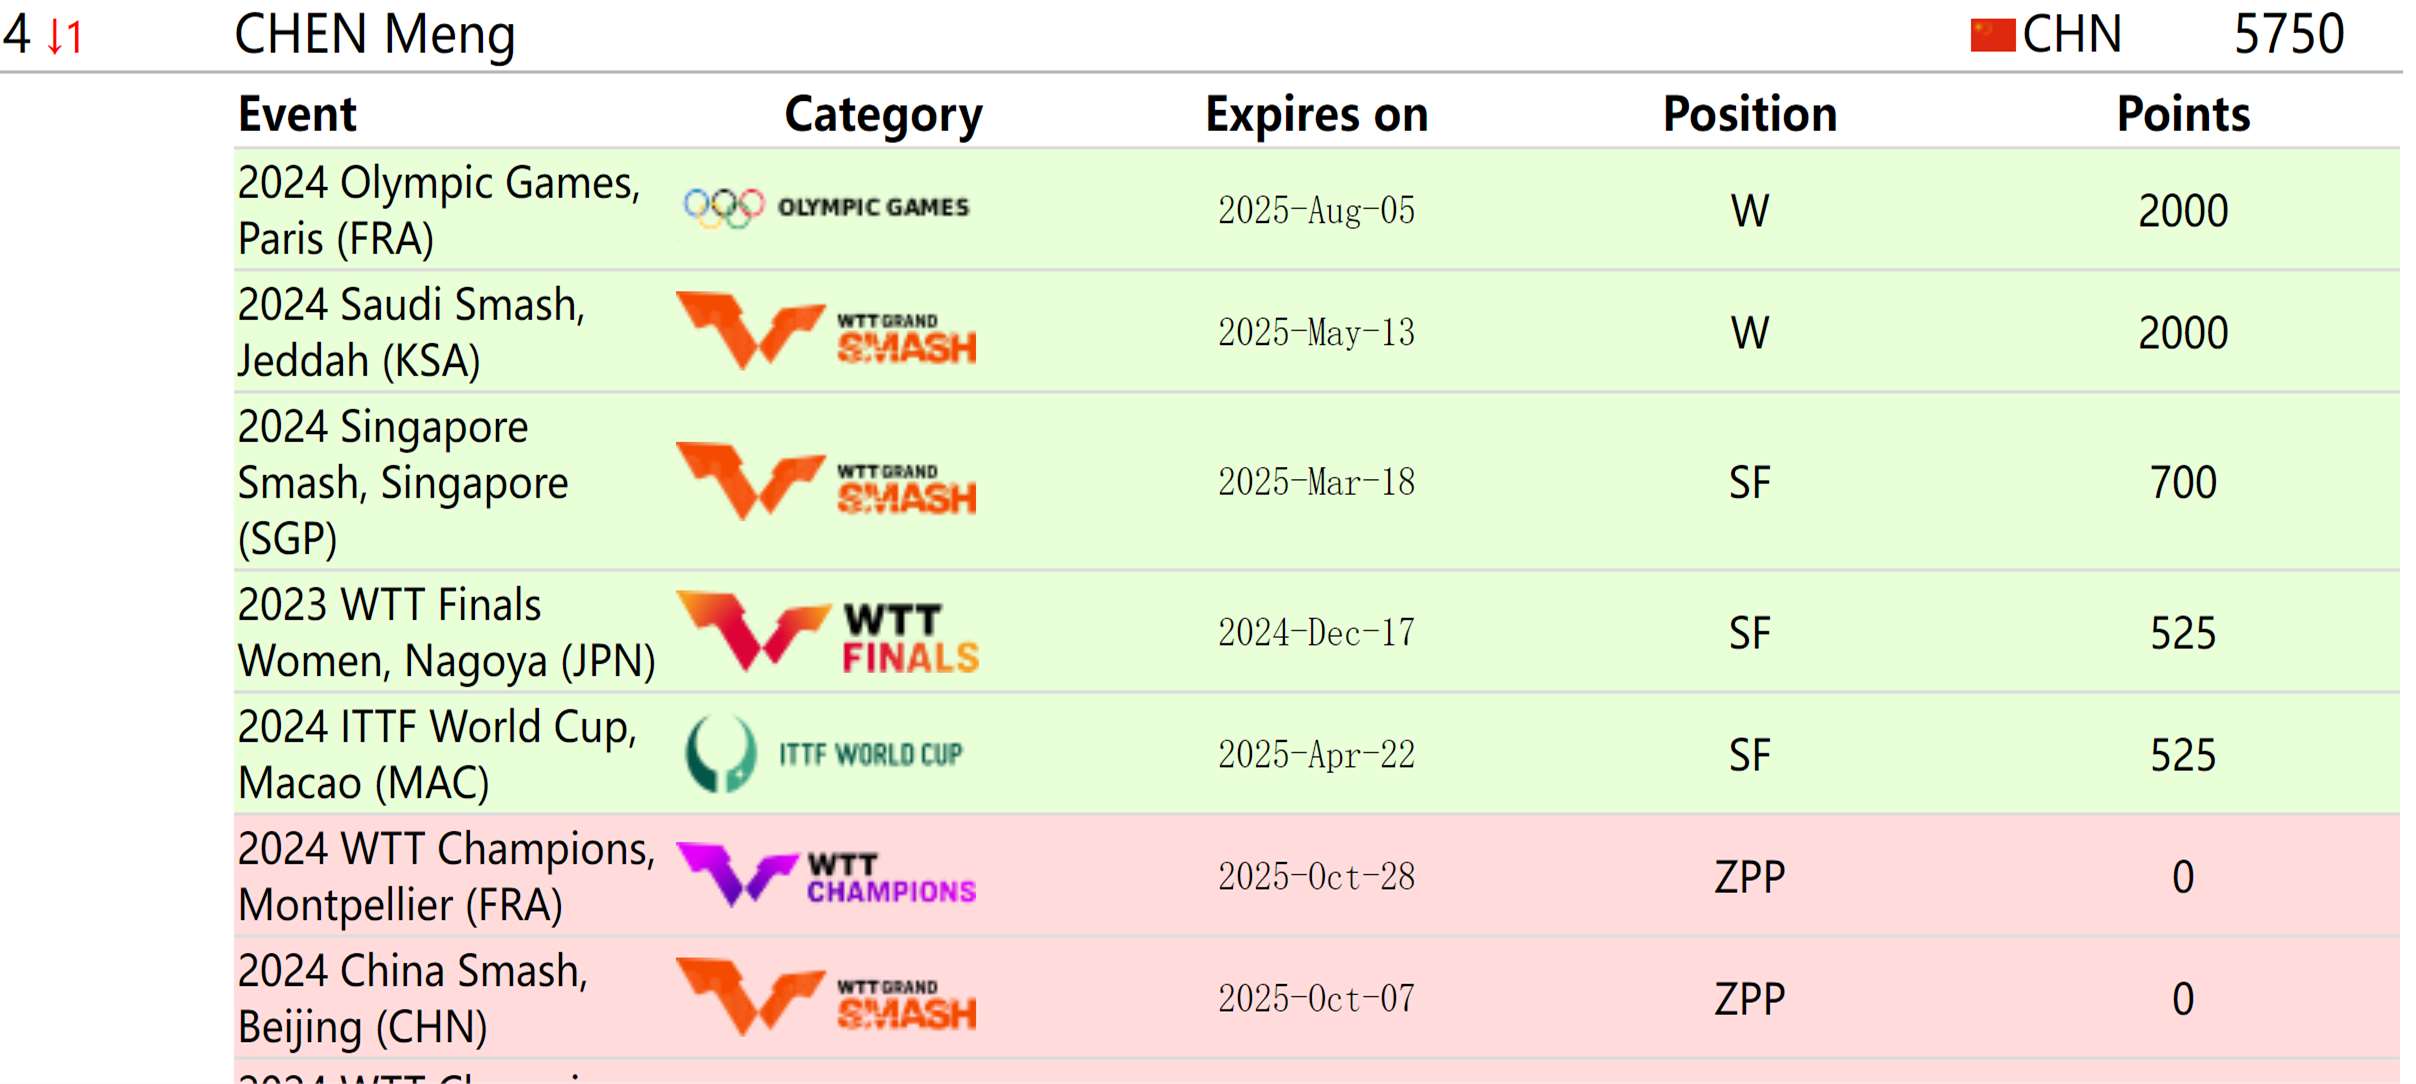Select the 2023 WTT Finals Women, Nagoya event
The height and width of the screenshot is (1084, 2416).
pos(445,633)
